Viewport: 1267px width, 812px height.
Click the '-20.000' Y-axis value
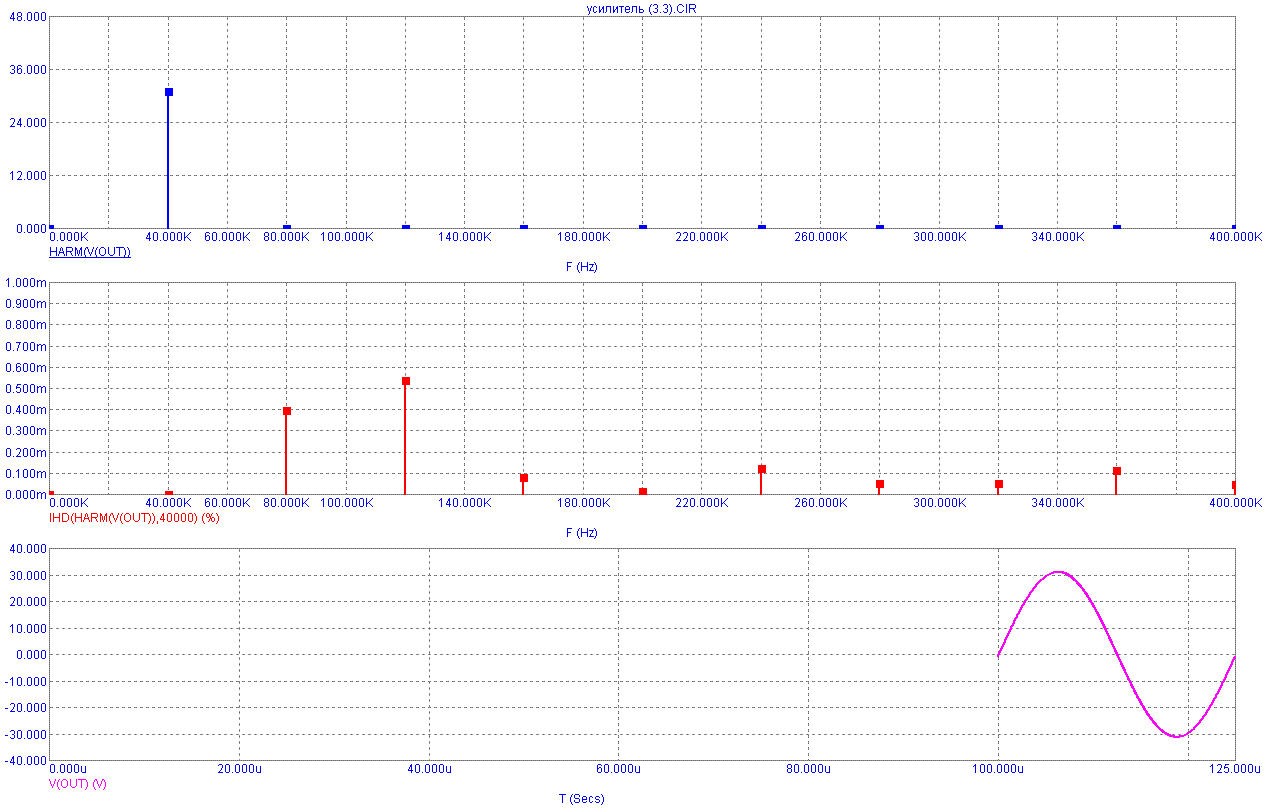tap(24, 708)
